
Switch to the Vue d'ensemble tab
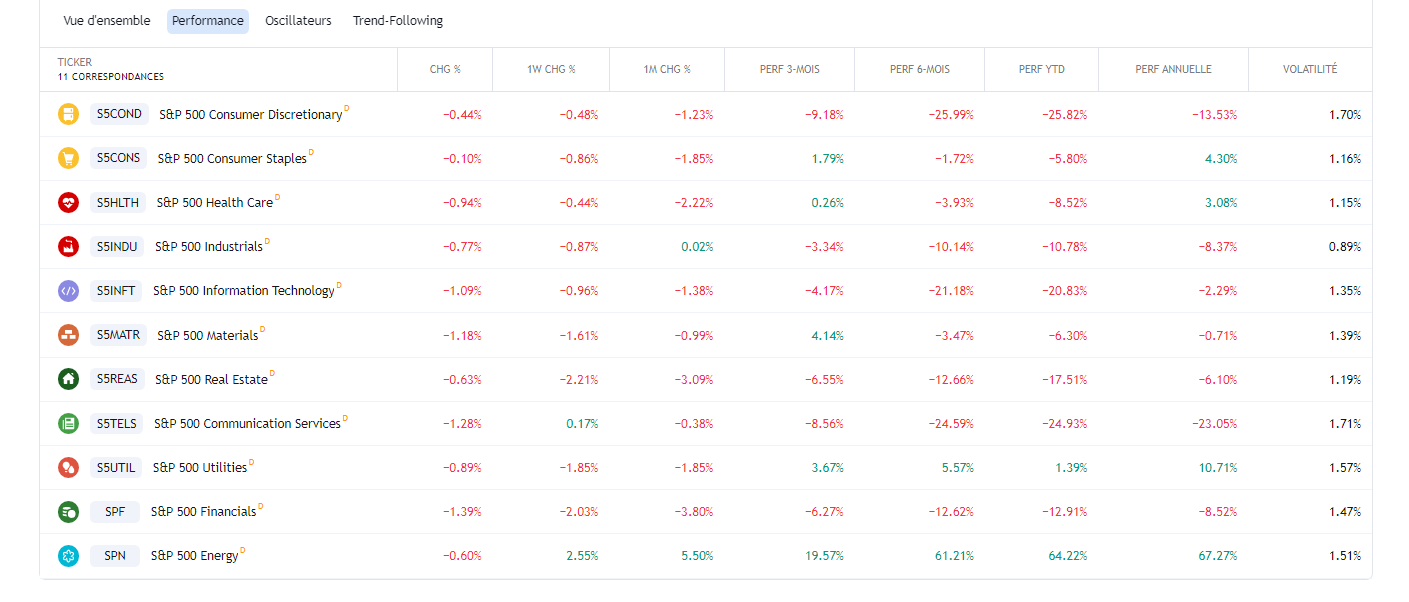(x=107, y=21)
